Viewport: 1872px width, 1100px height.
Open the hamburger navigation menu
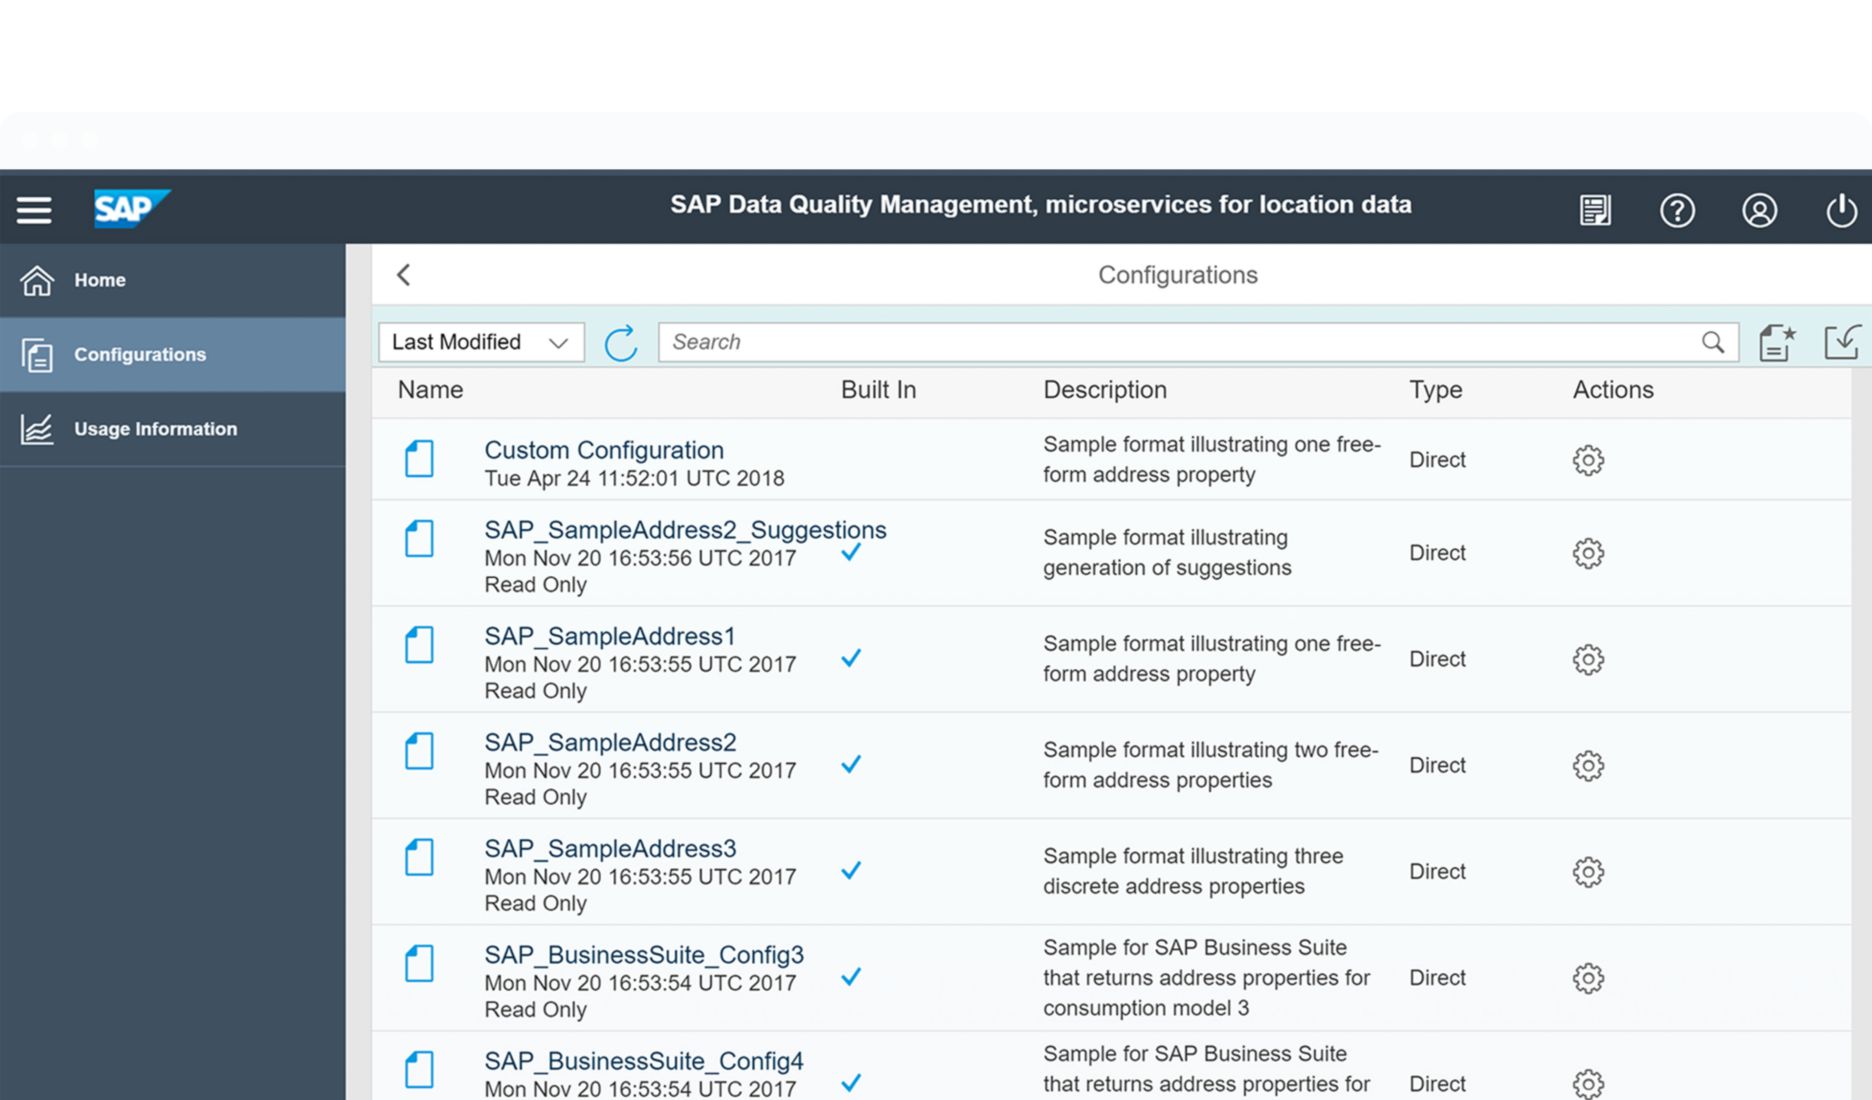(34, 210)
